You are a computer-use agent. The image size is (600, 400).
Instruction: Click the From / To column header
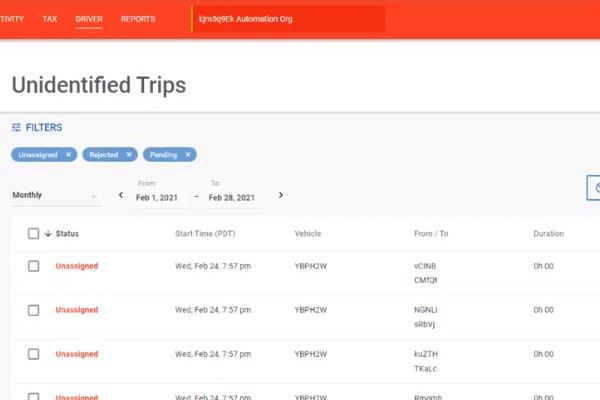(431, 233)
